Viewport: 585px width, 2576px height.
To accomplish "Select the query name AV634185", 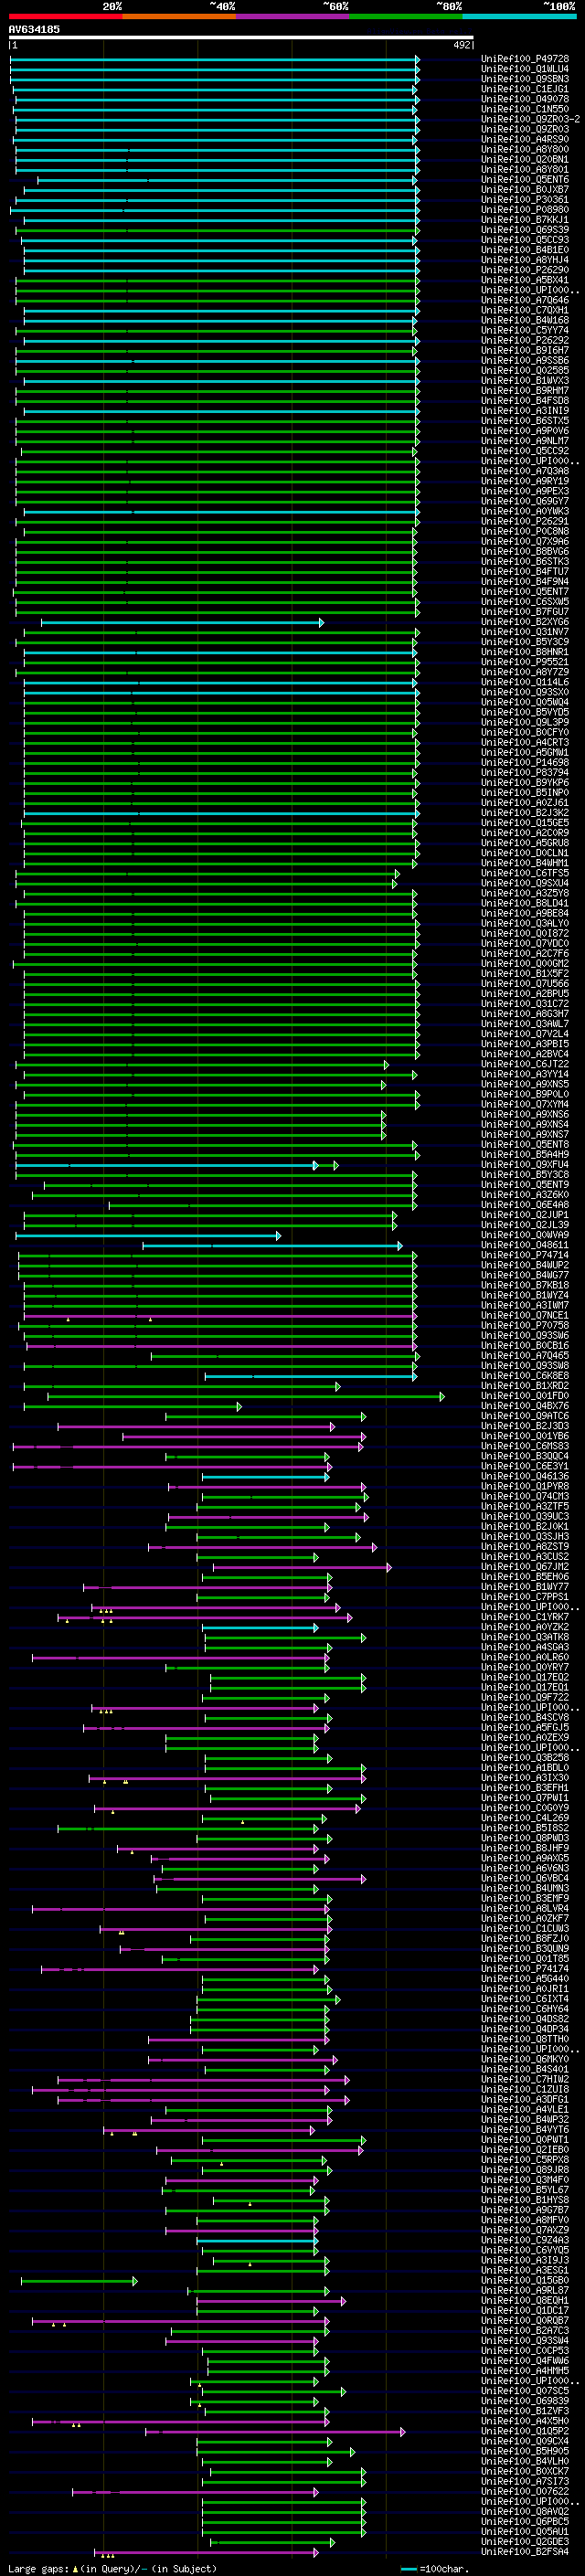I will (34, 29).
